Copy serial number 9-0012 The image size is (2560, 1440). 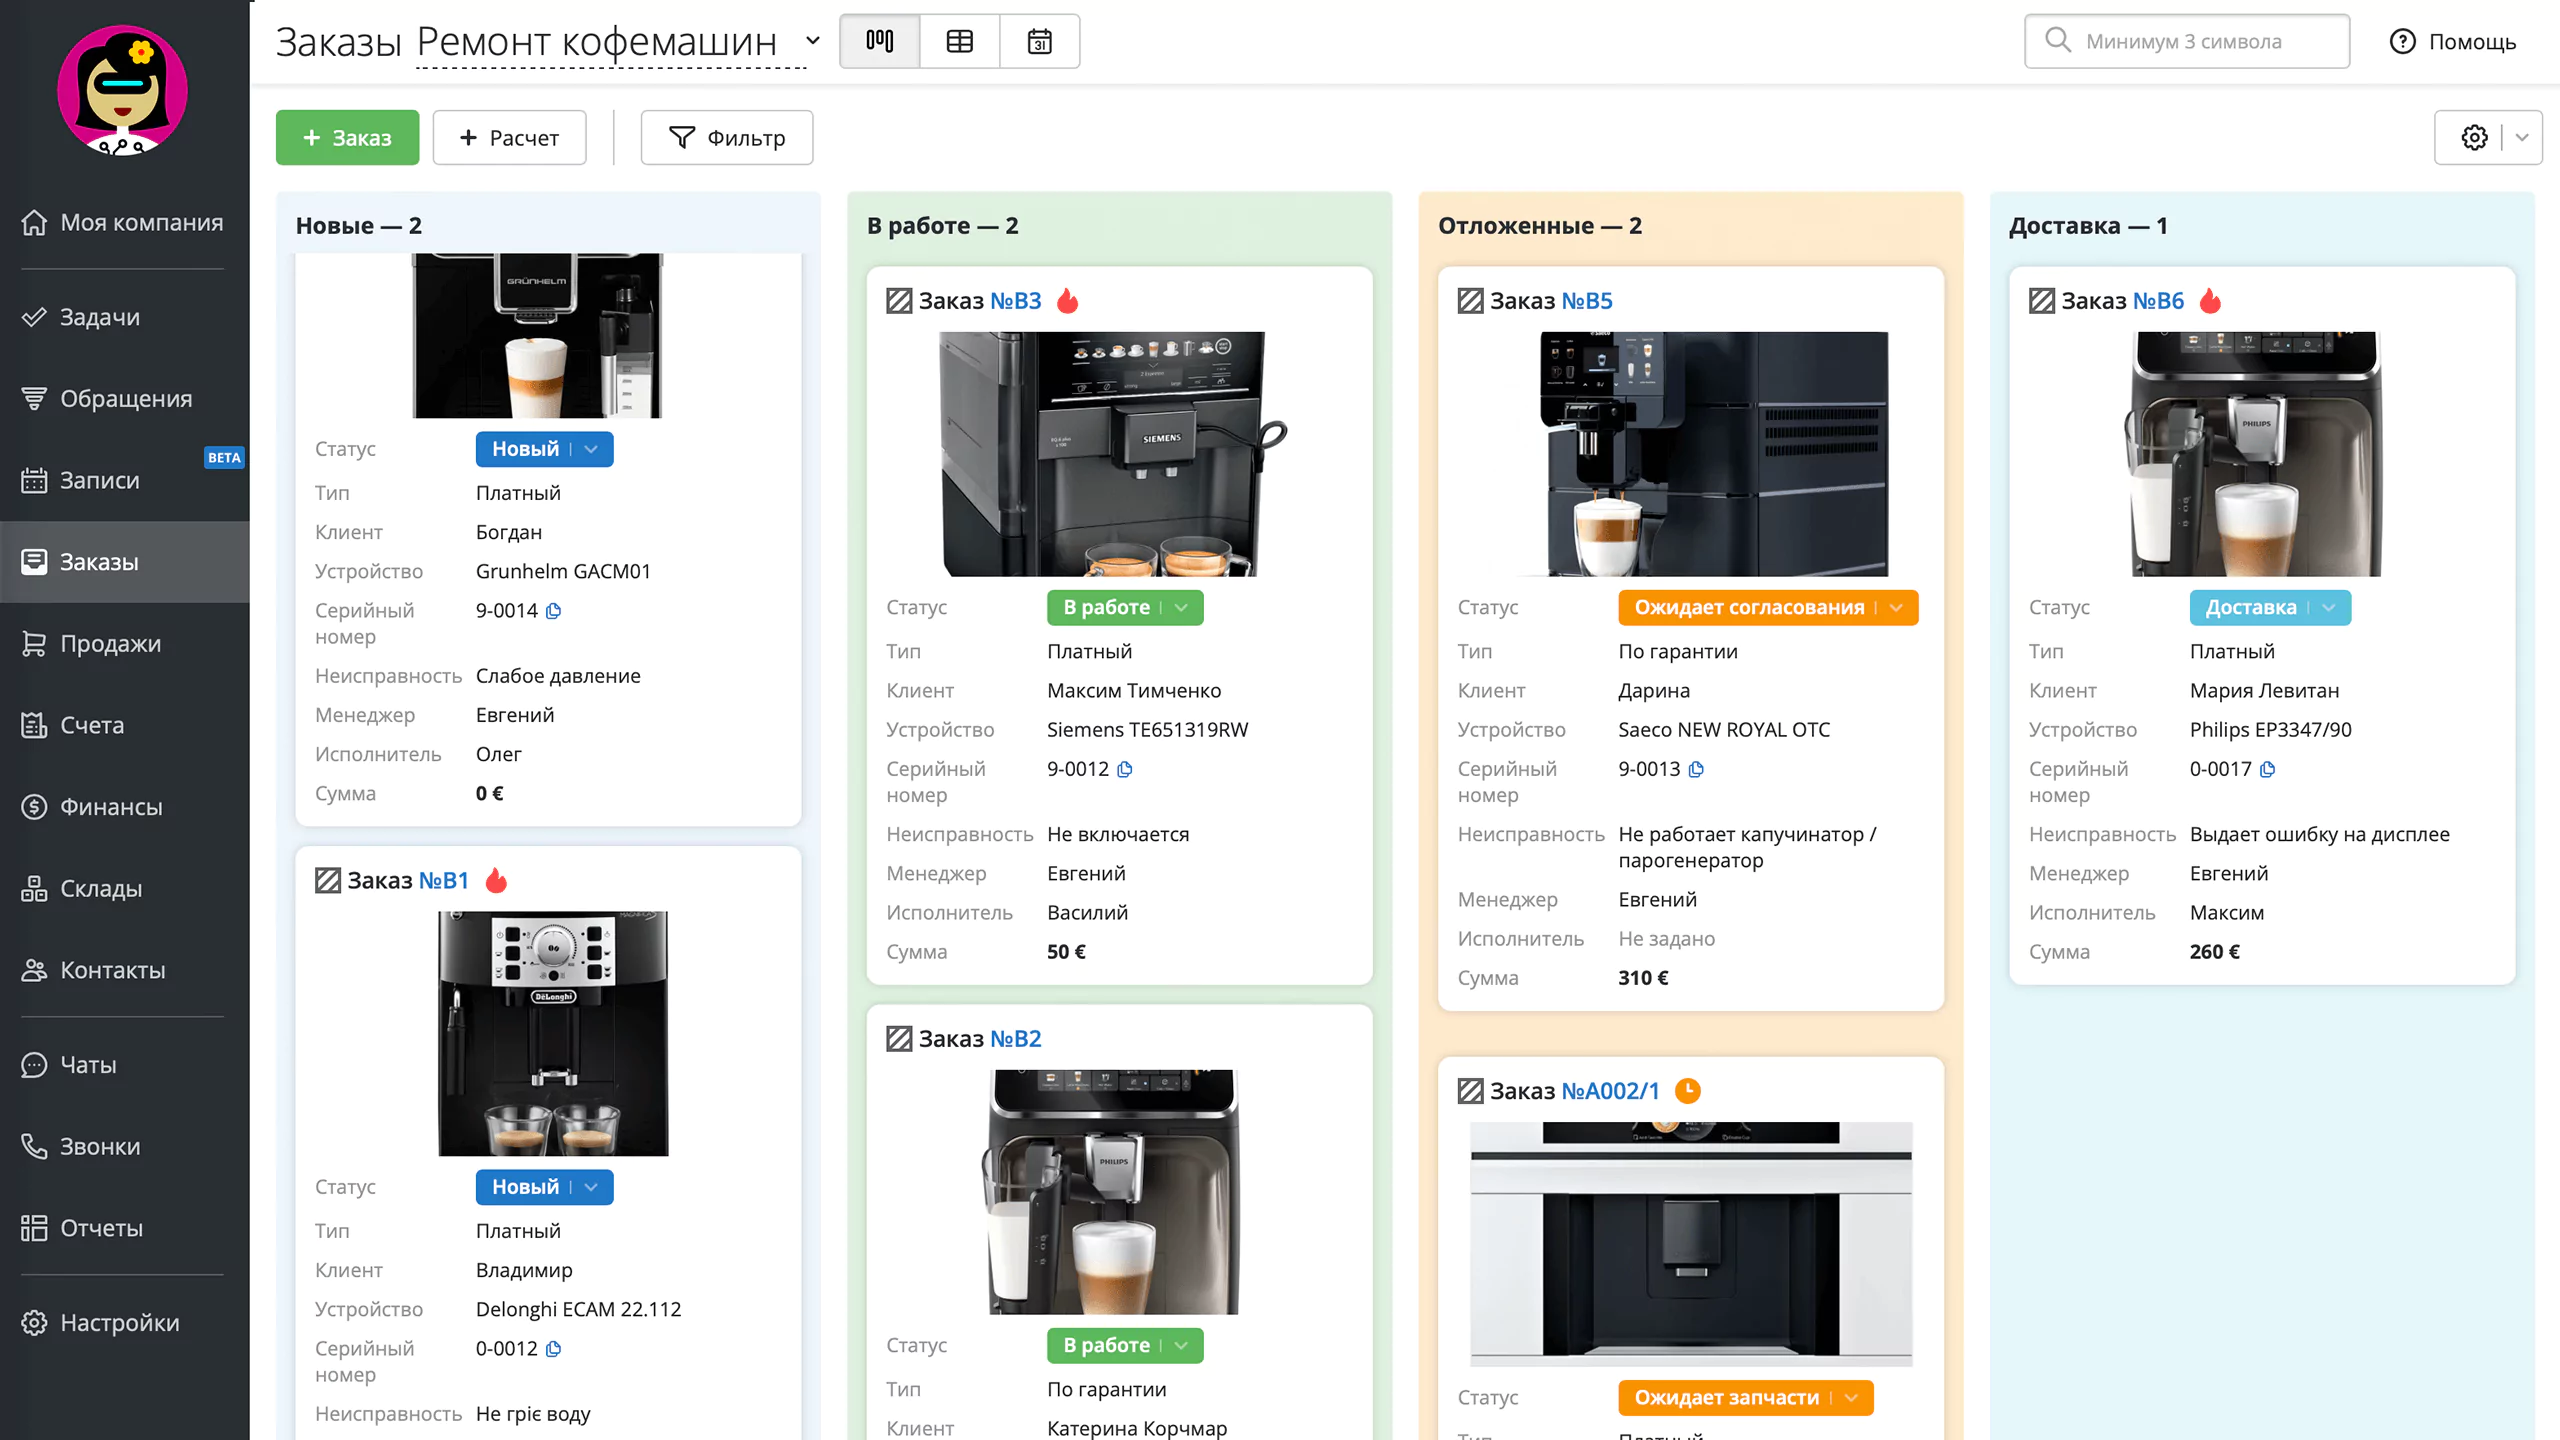point(1125,769)
